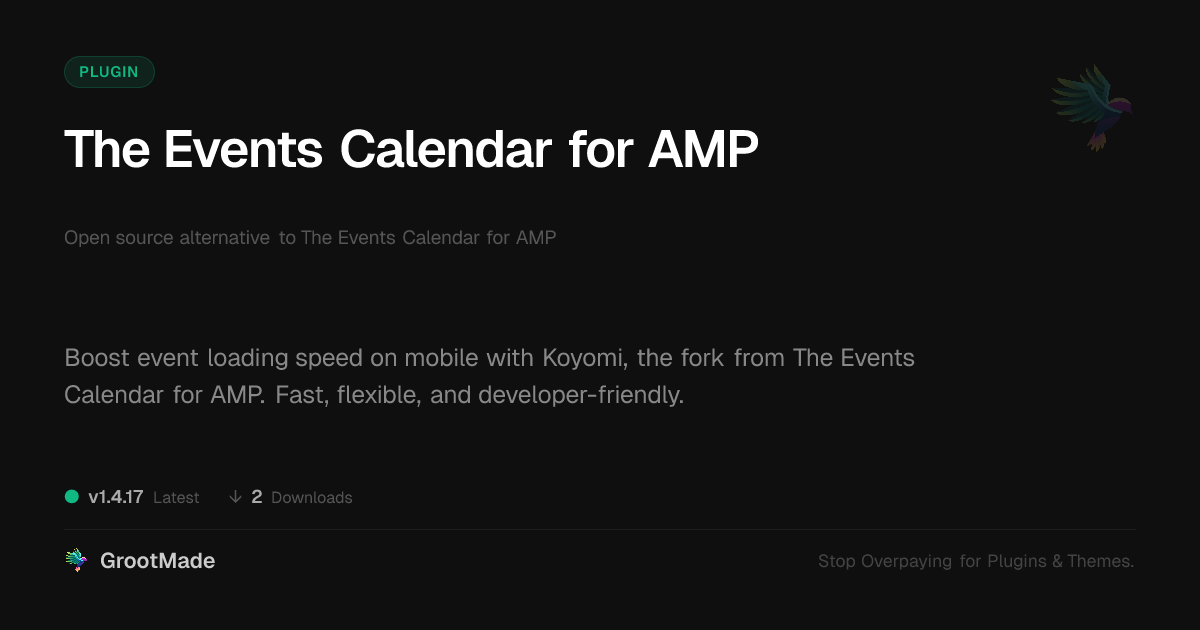Click the green status dot beside version

72,496
